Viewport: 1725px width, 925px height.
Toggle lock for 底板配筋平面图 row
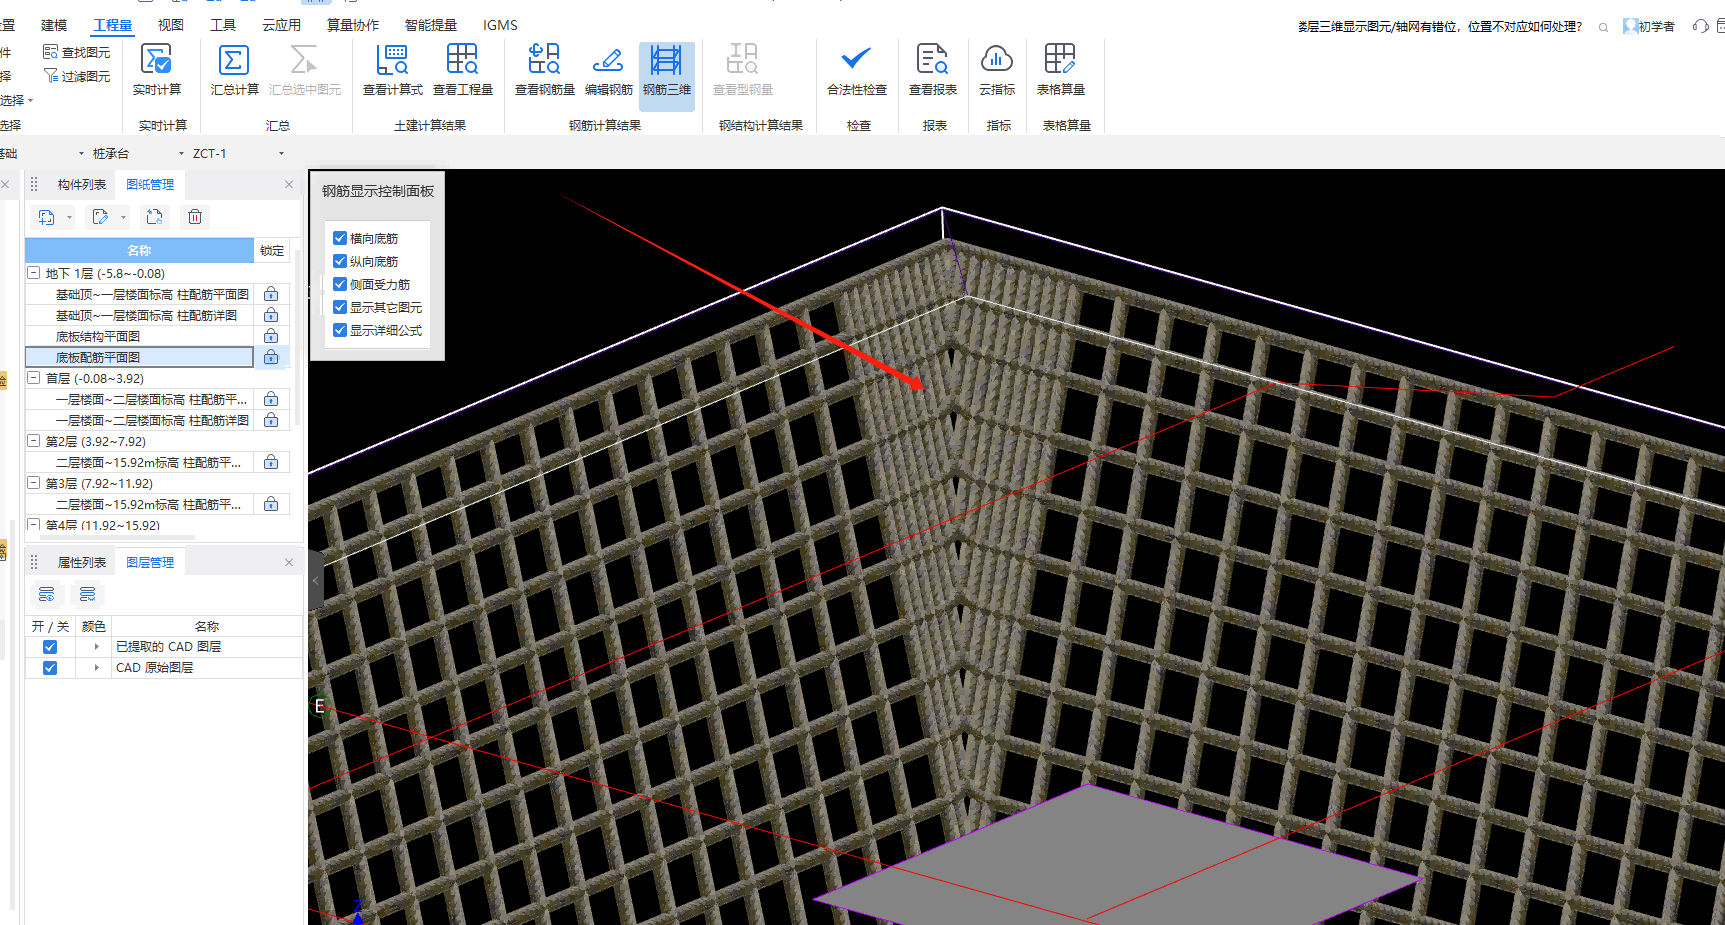(x=271, y=357)
